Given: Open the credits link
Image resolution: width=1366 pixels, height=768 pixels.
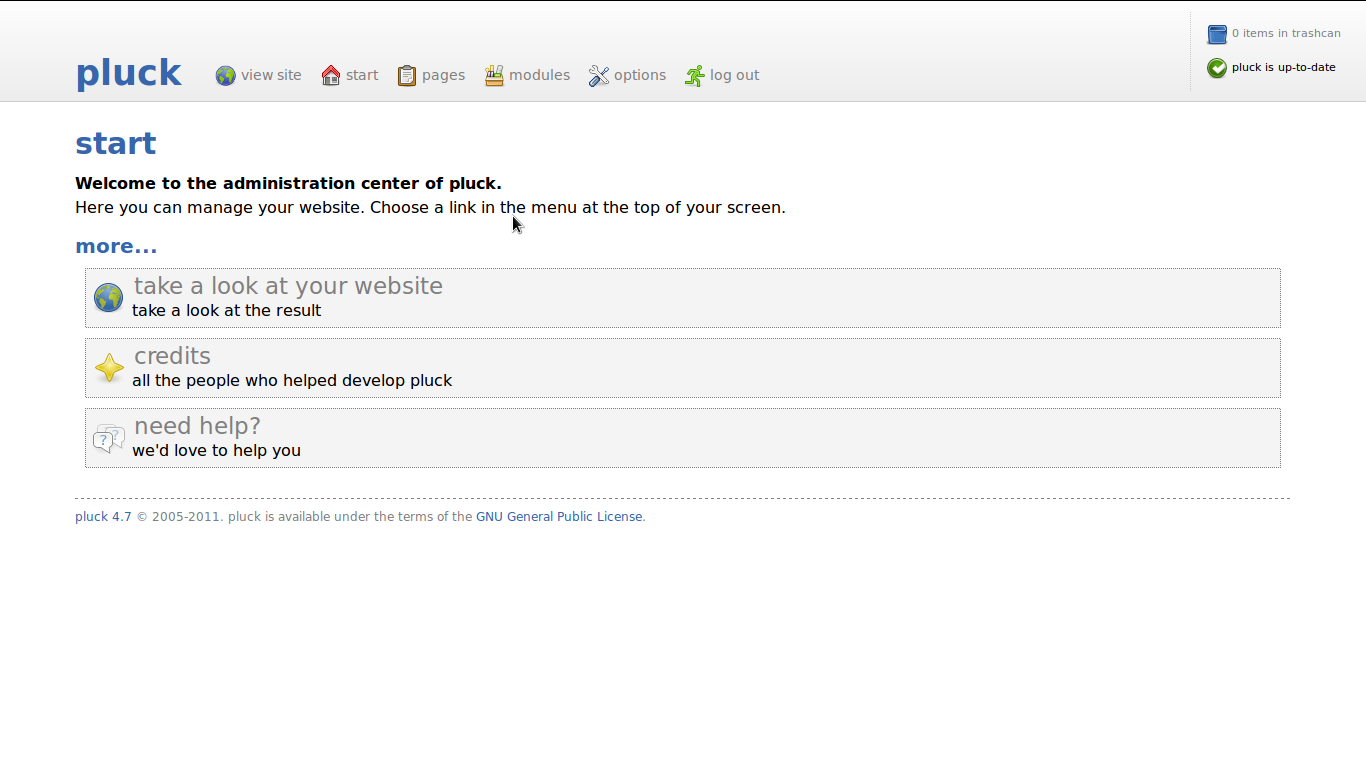Looking at the screenshot, I should coord(172,356).
